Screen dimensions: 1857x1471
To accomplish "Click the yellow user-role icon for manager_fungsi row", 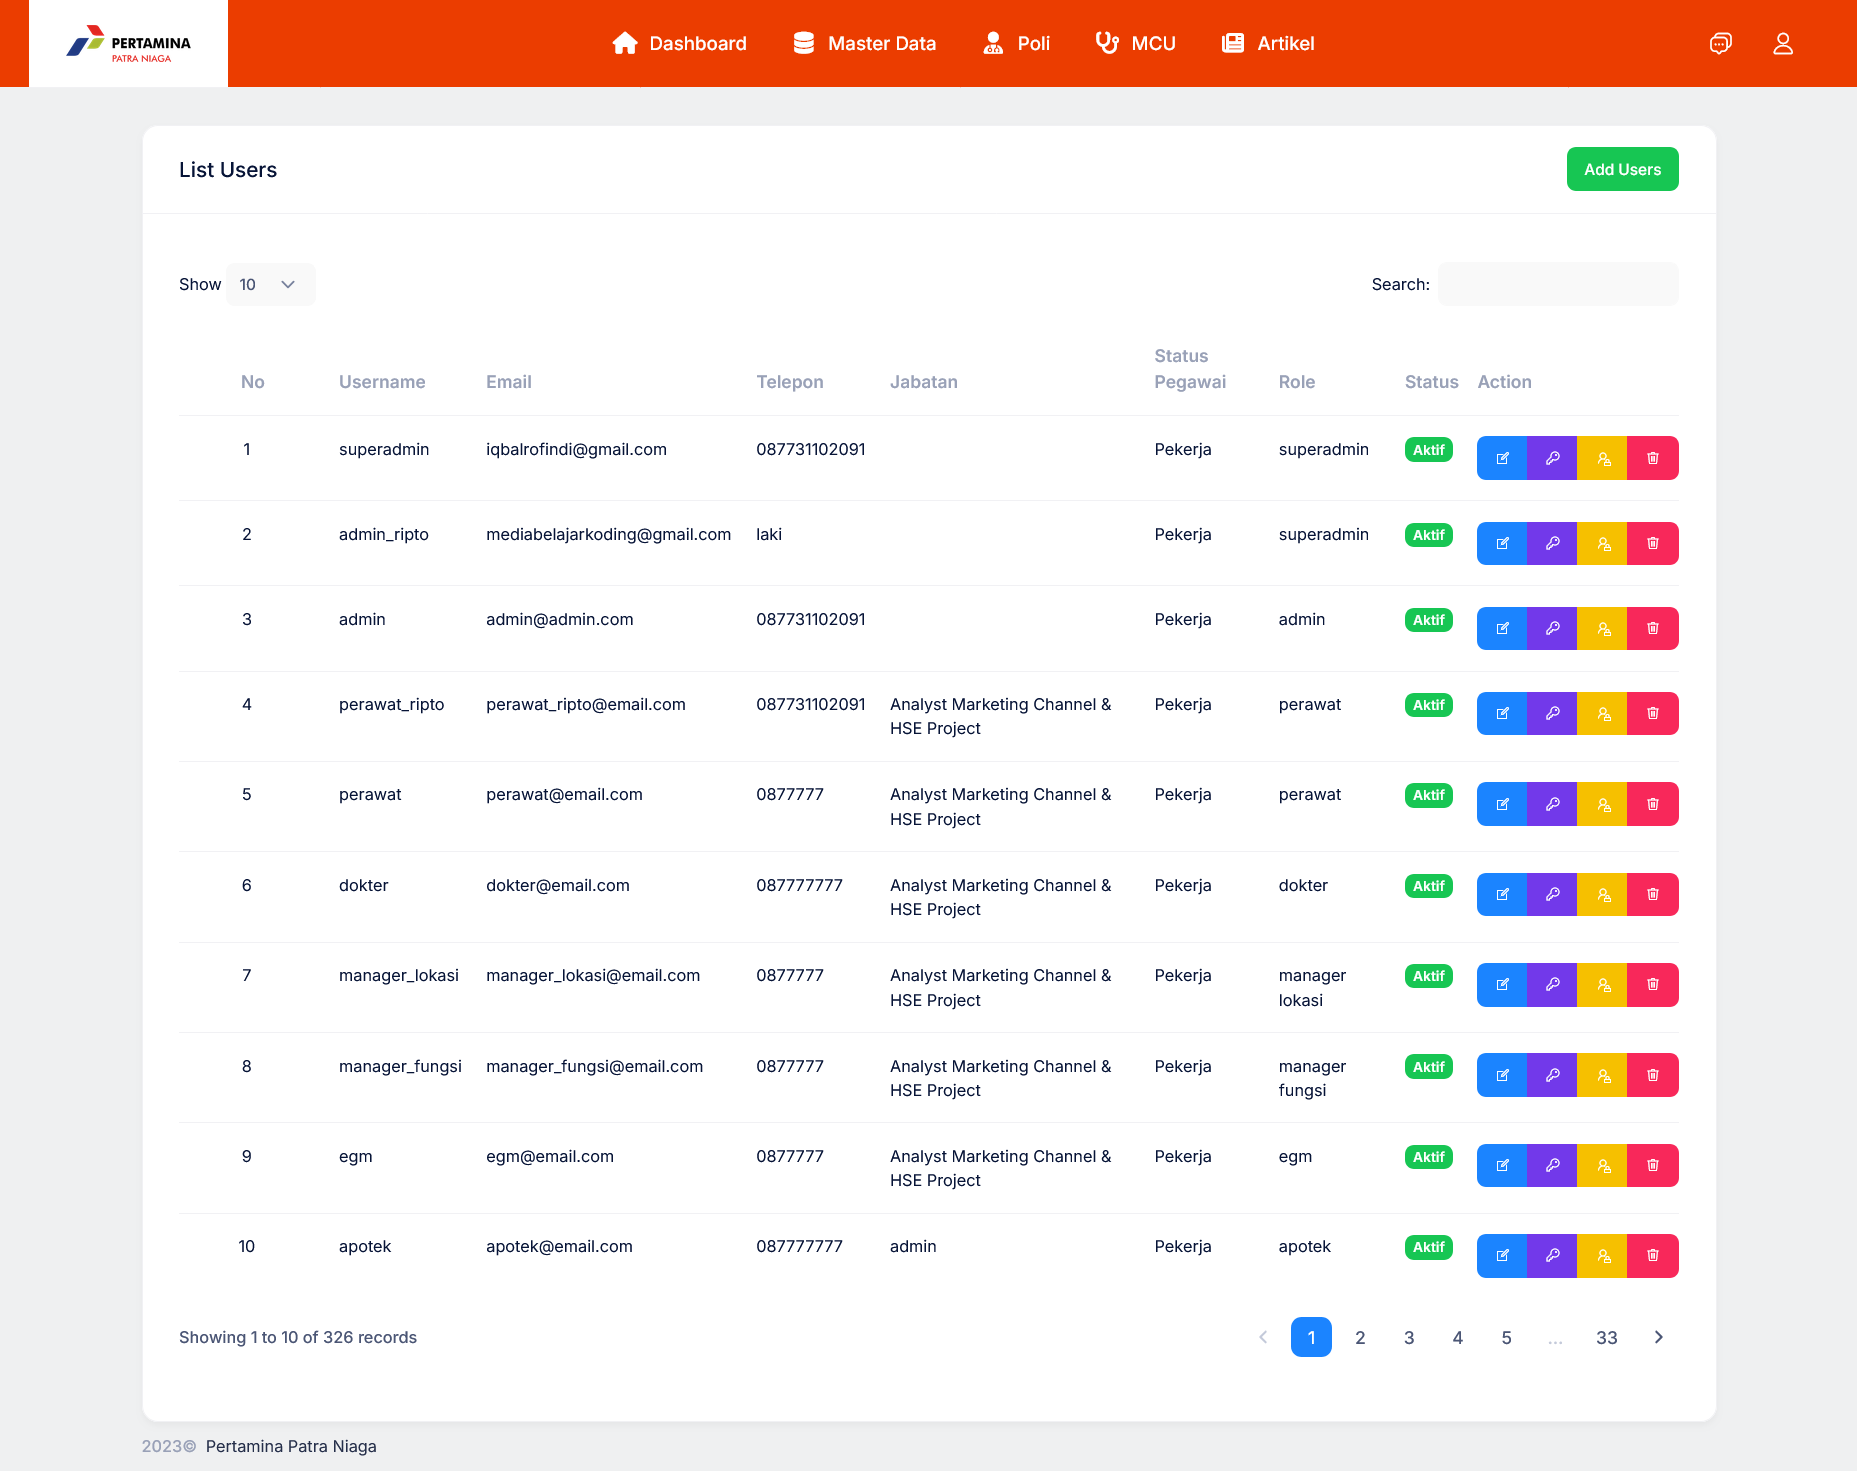I will (x=1603, y=1075).
